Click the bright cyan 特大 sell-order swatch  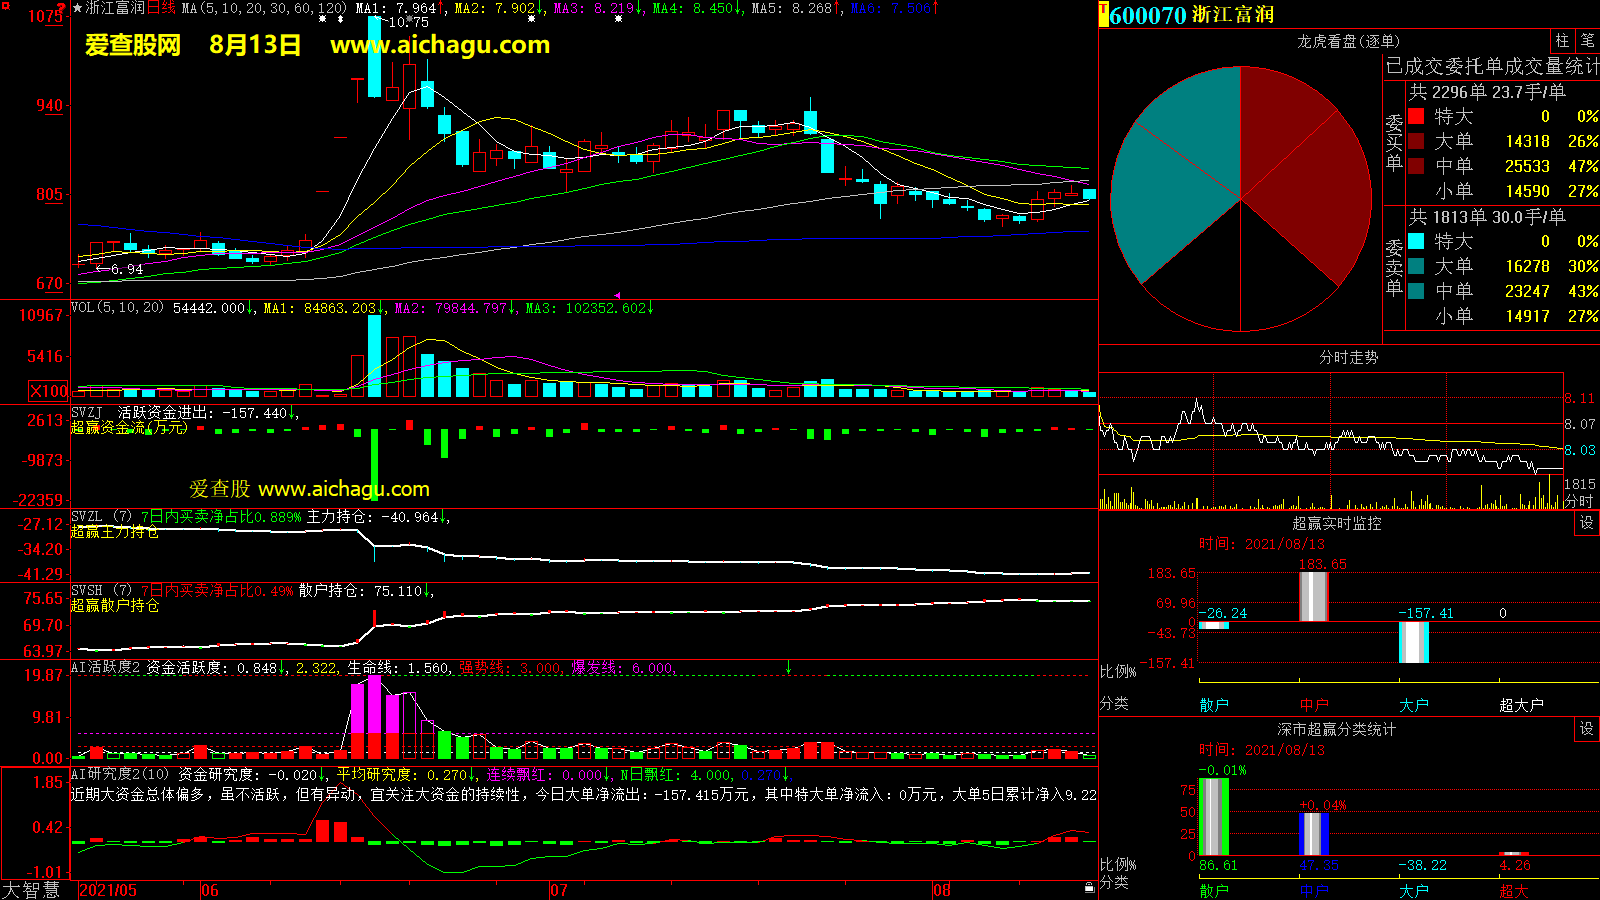click(x=1416, y=241)
